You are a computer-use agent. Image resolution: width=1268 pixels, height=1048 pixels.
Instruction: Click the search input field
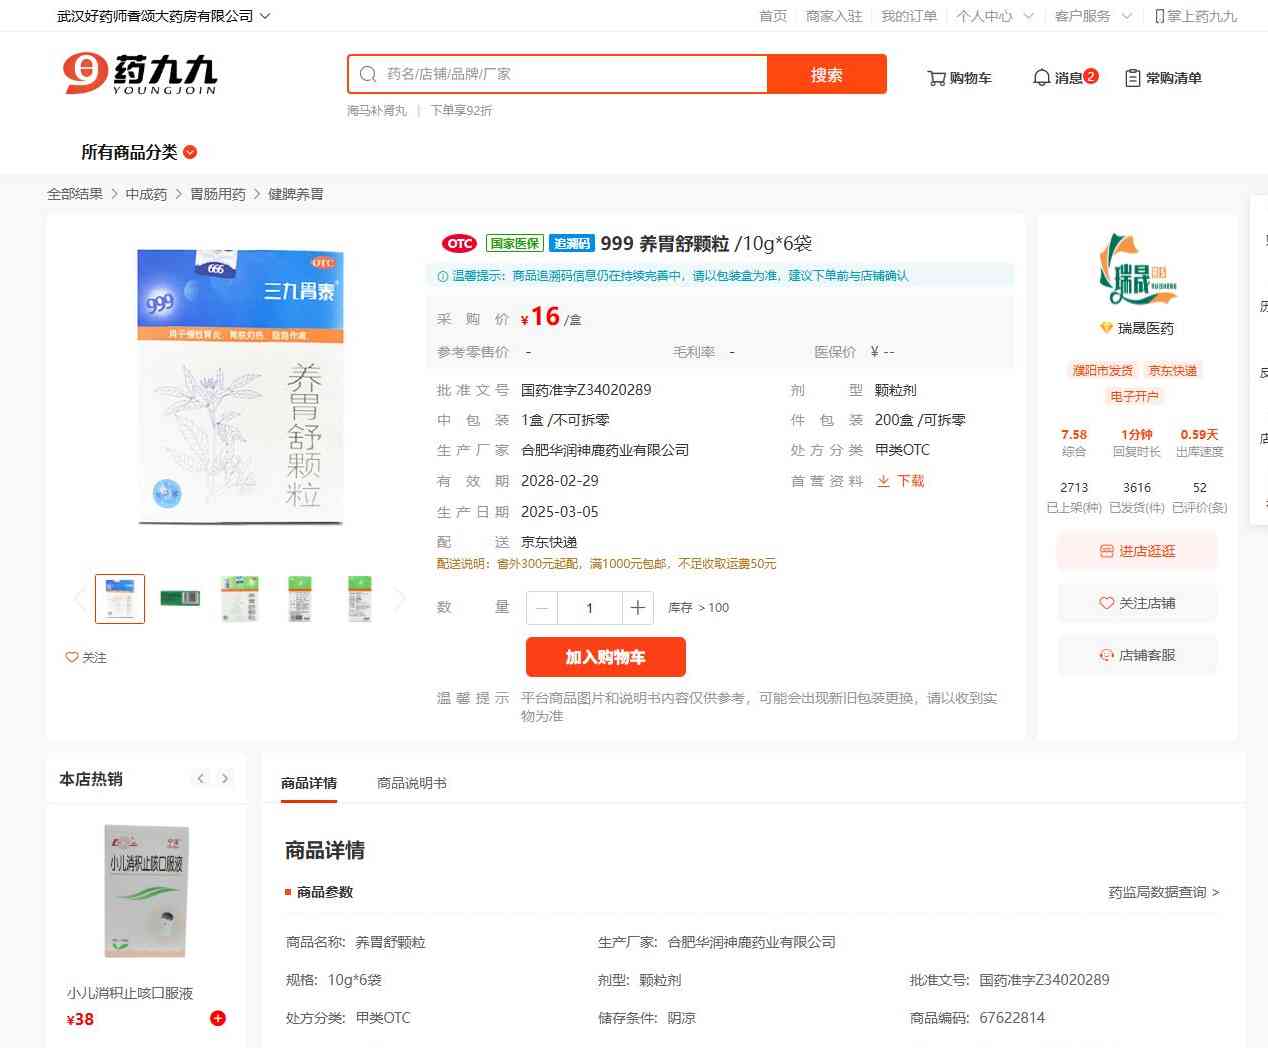click(x=570, y=74)
